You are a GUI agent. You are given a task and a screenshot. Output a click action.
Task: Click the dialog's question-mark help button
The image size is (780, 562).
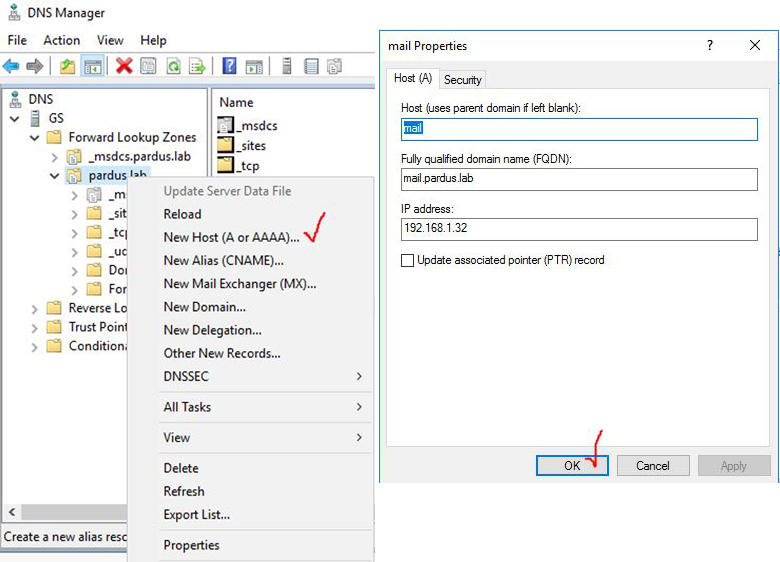(710, 46)
